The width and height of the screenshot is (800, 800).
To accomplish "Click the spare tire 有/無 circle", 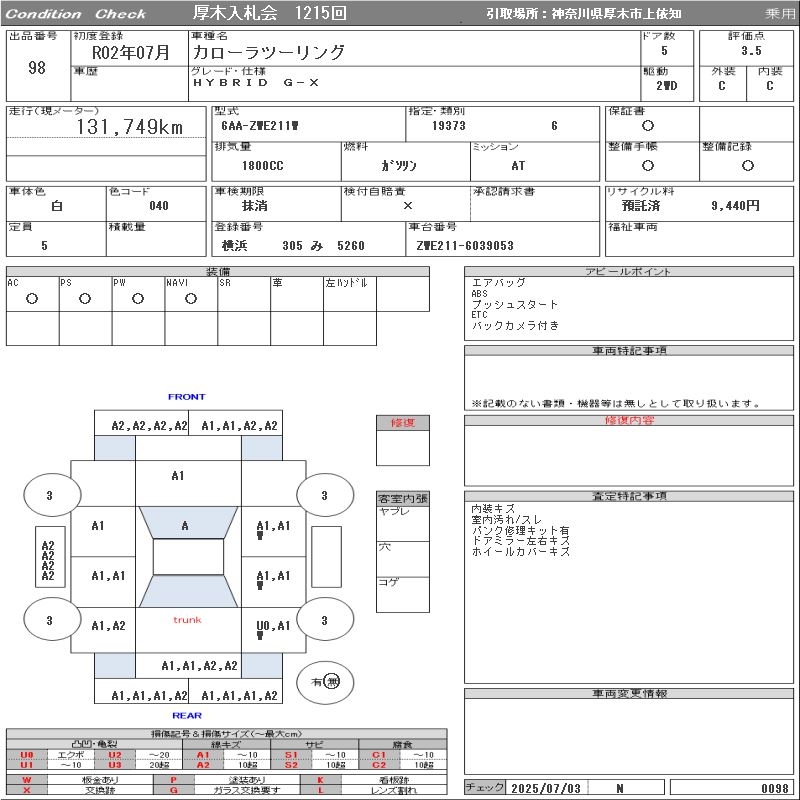I will (325, 682).
